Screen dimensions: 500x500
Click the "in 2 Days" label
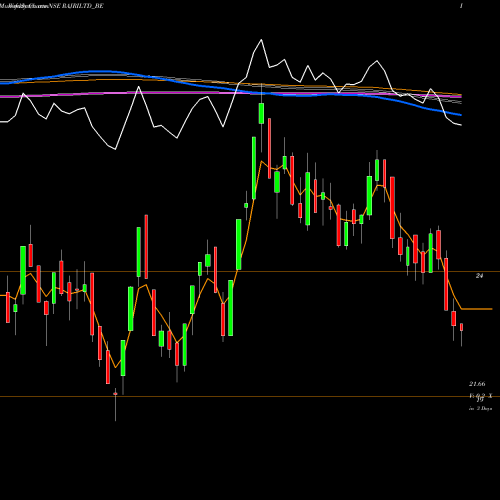[x=480, y=409]
